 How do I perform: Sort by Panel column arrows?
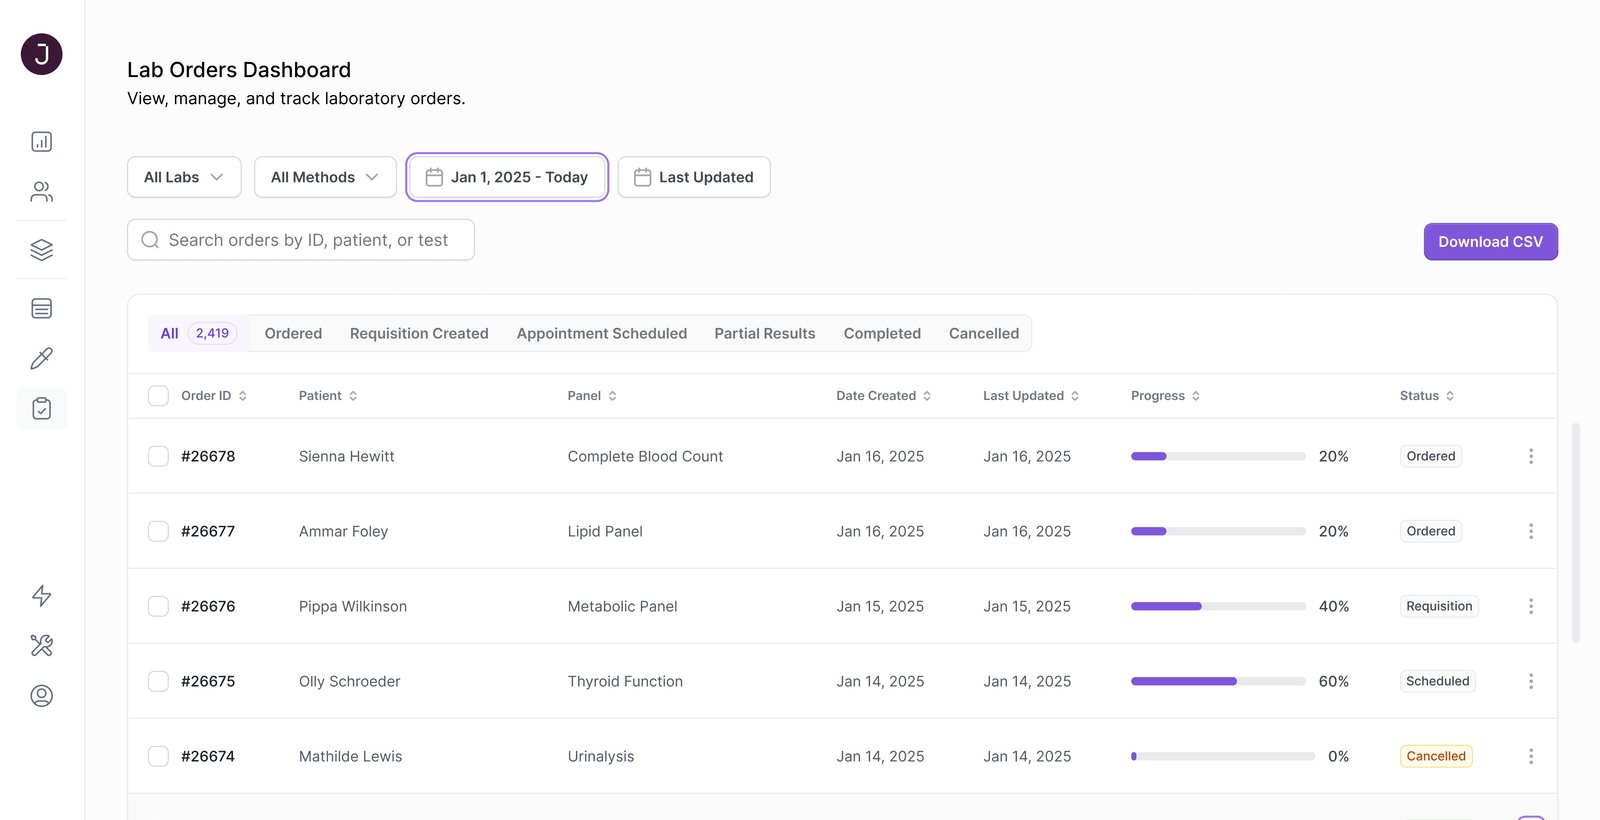click(x=613, y=396)
